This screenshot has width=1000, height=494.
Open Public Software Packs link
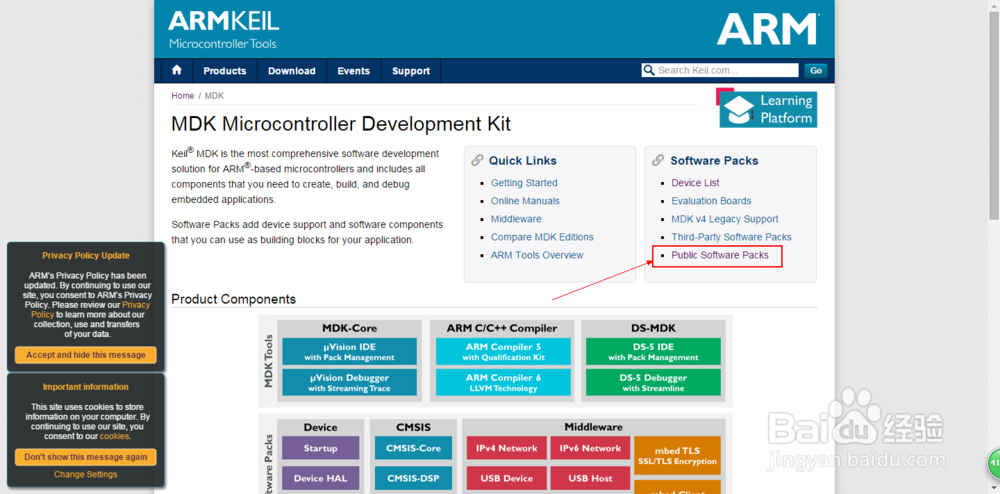point(720,255)
